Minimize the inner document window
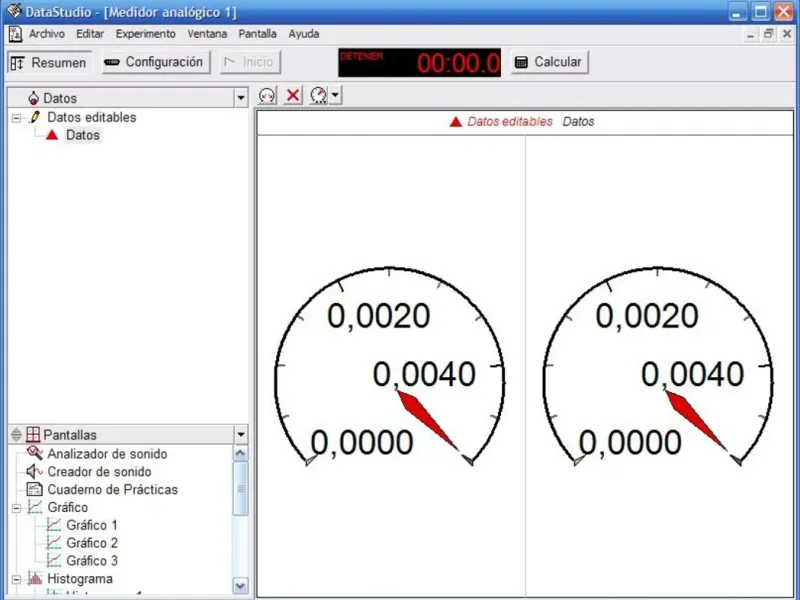800x600 pixels. tap(750, 34)
